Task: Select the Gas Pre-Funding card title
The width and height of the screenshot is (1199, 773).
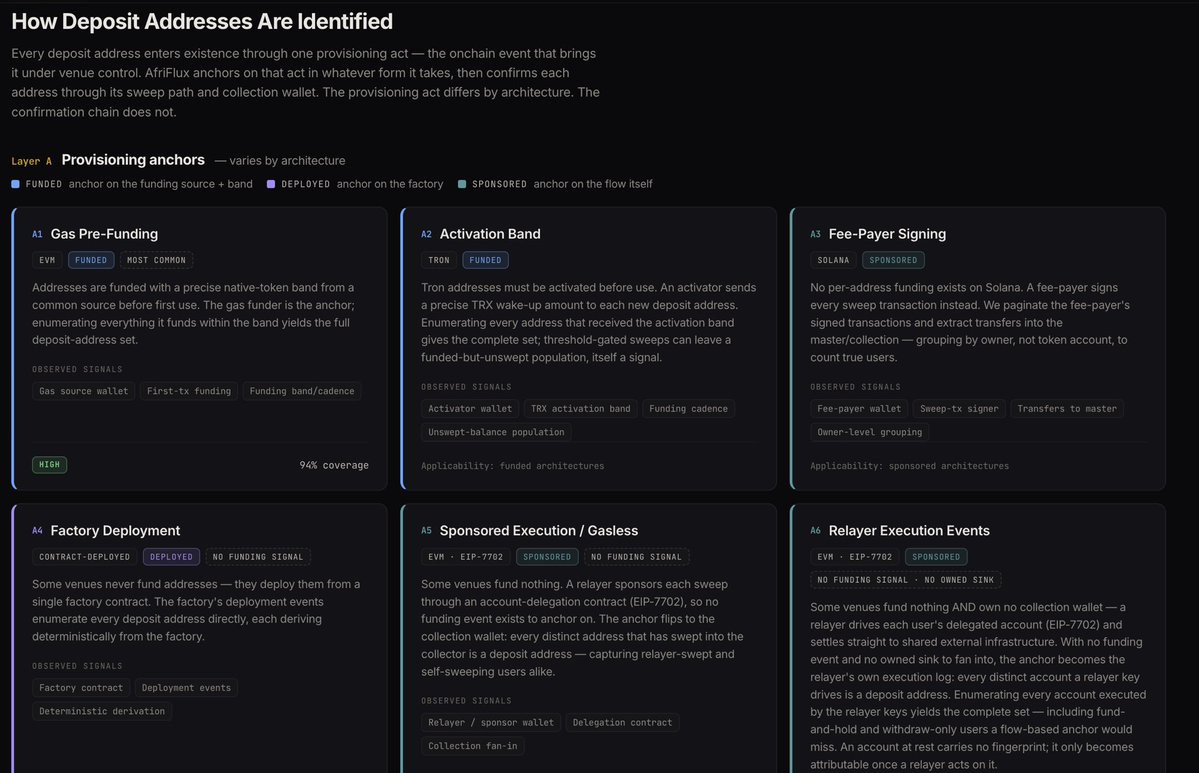Action: point(104,234)
